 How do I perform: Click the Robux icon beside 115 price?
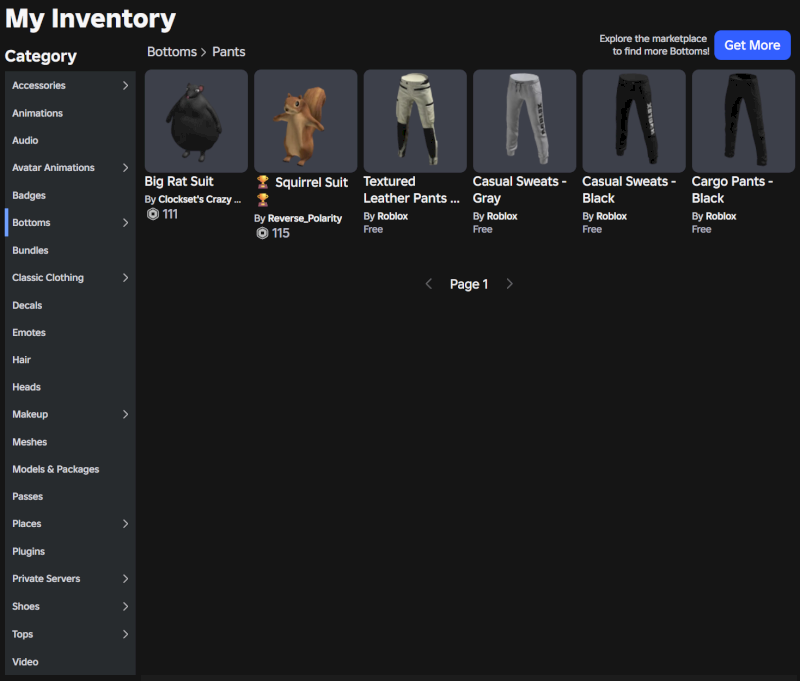(x=262, y=233)
